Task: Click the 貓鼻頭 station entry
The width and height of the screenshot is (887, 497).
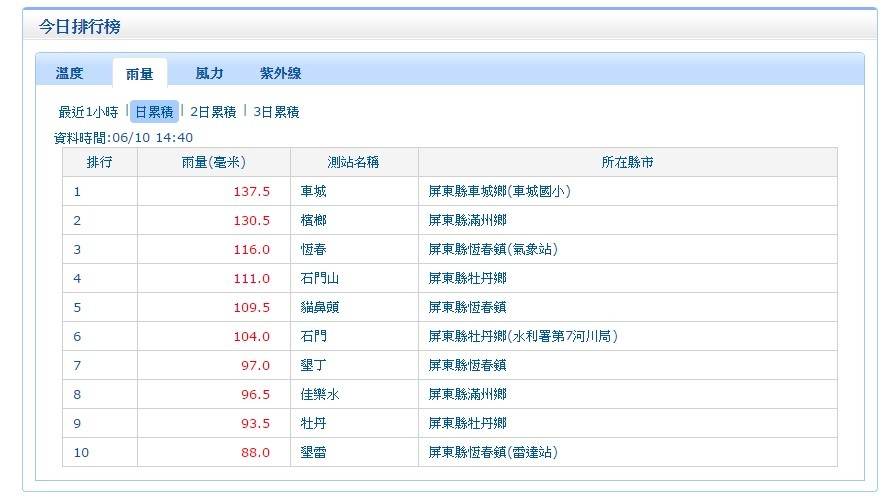Action: (x=319, y=307)
